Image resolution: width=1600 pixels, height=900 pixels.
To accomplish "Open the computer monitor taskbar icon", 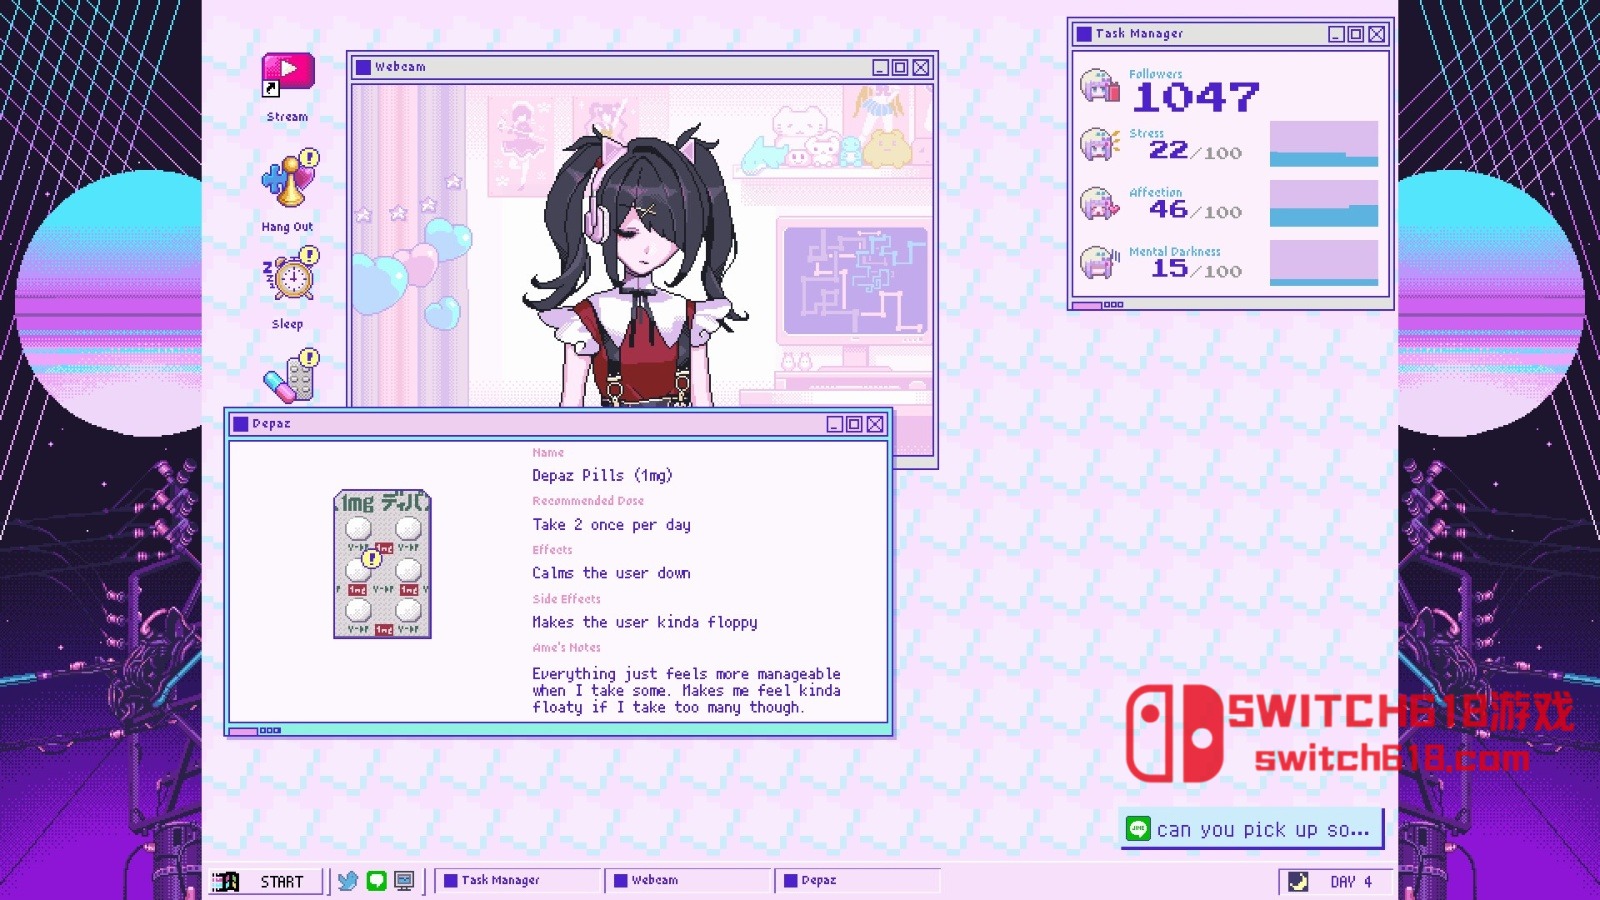I will pos(404,881).
